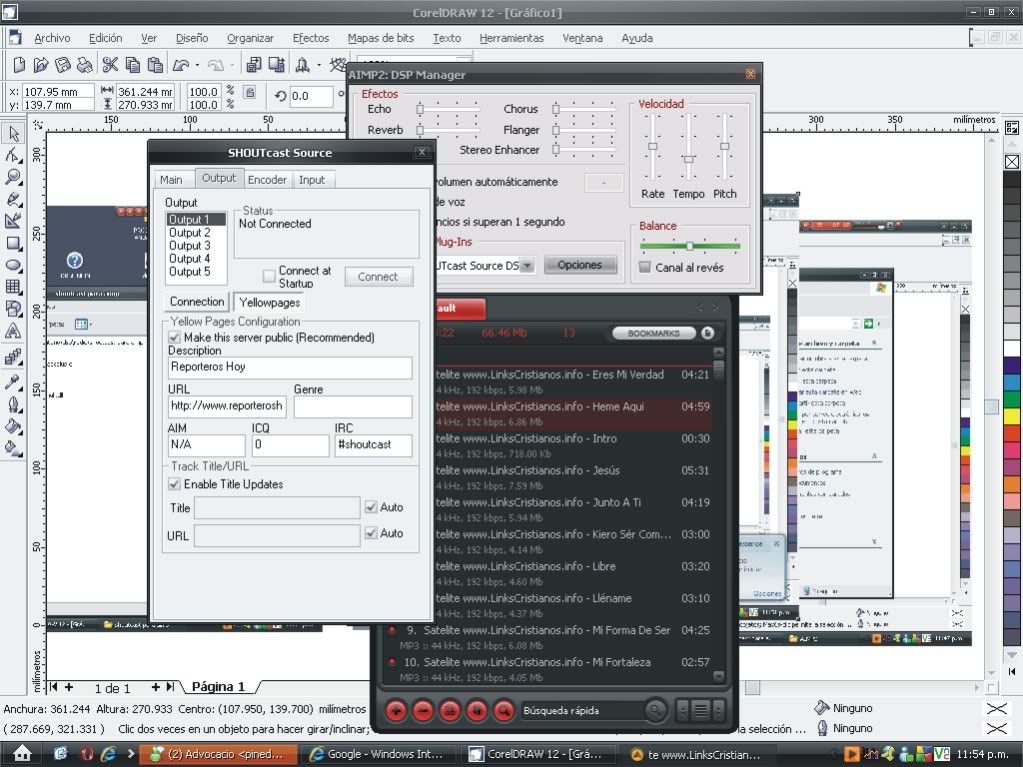Click the Opciones button in DSP Manager

click(x=580, y=265)
